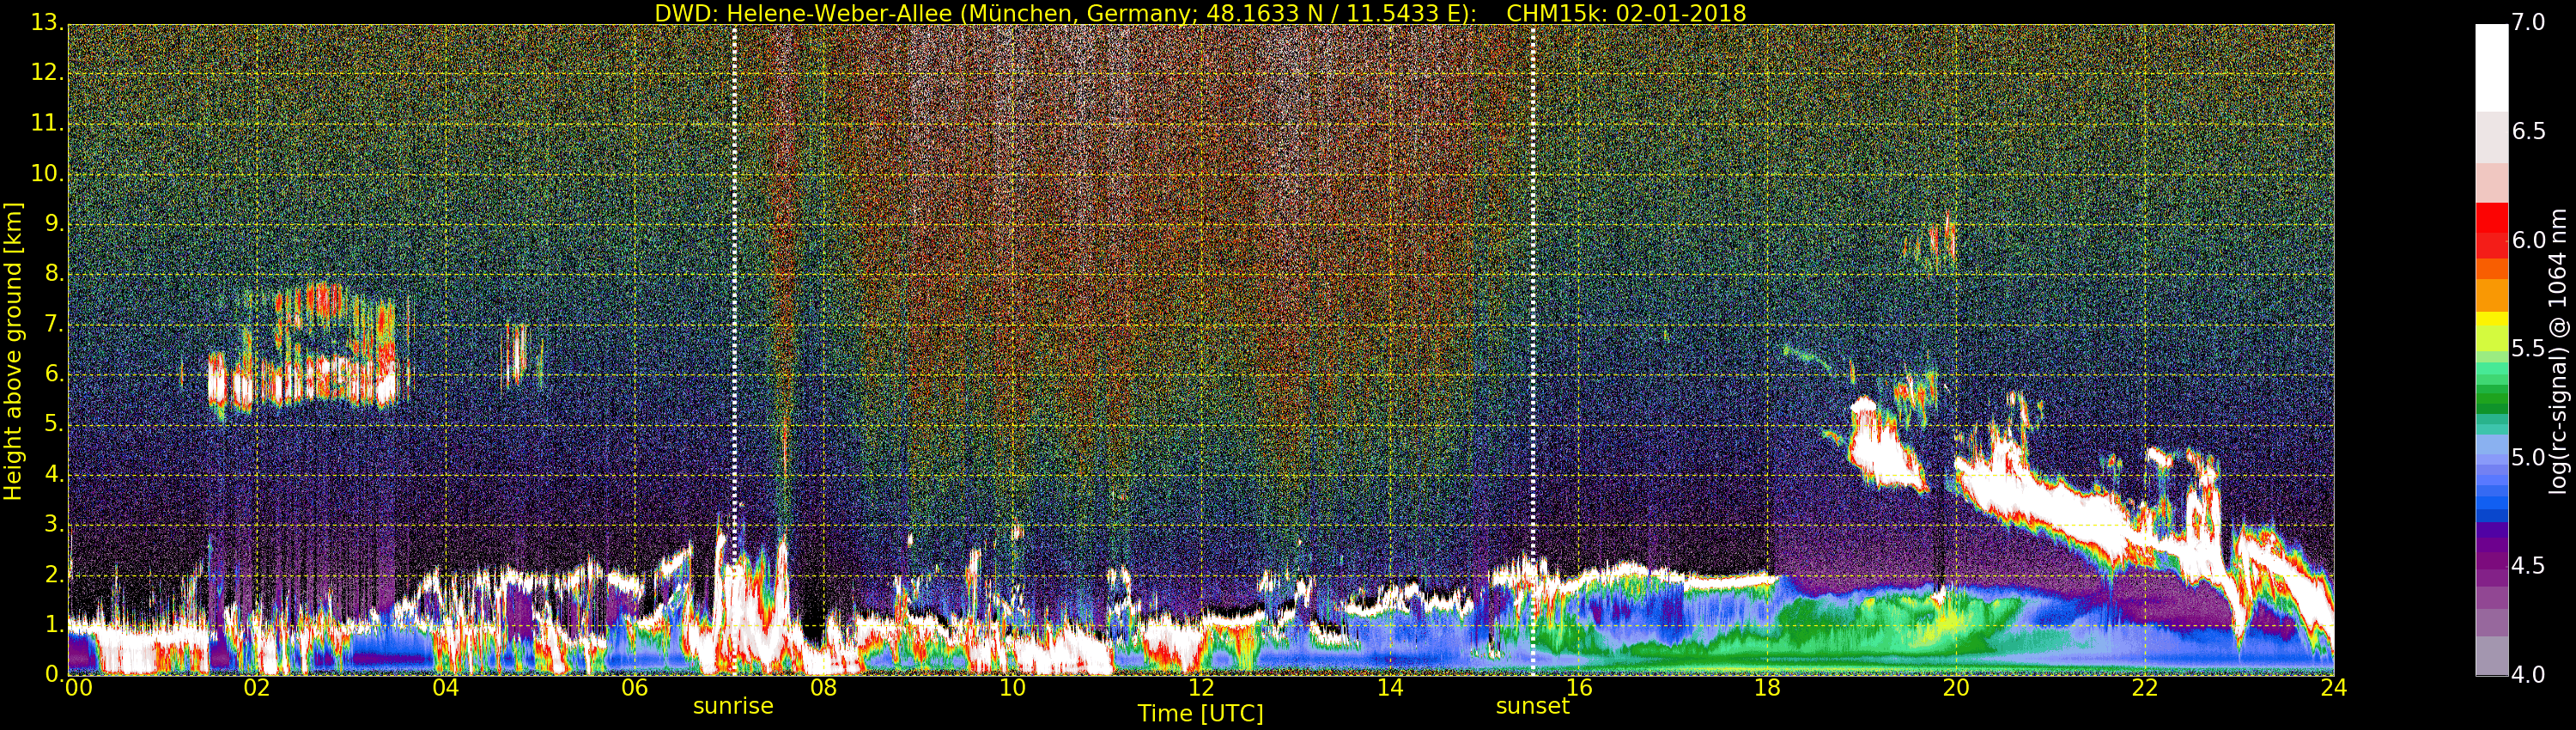
Task: Click the '4.5' colorbar value
Action: coord(2529,566)
